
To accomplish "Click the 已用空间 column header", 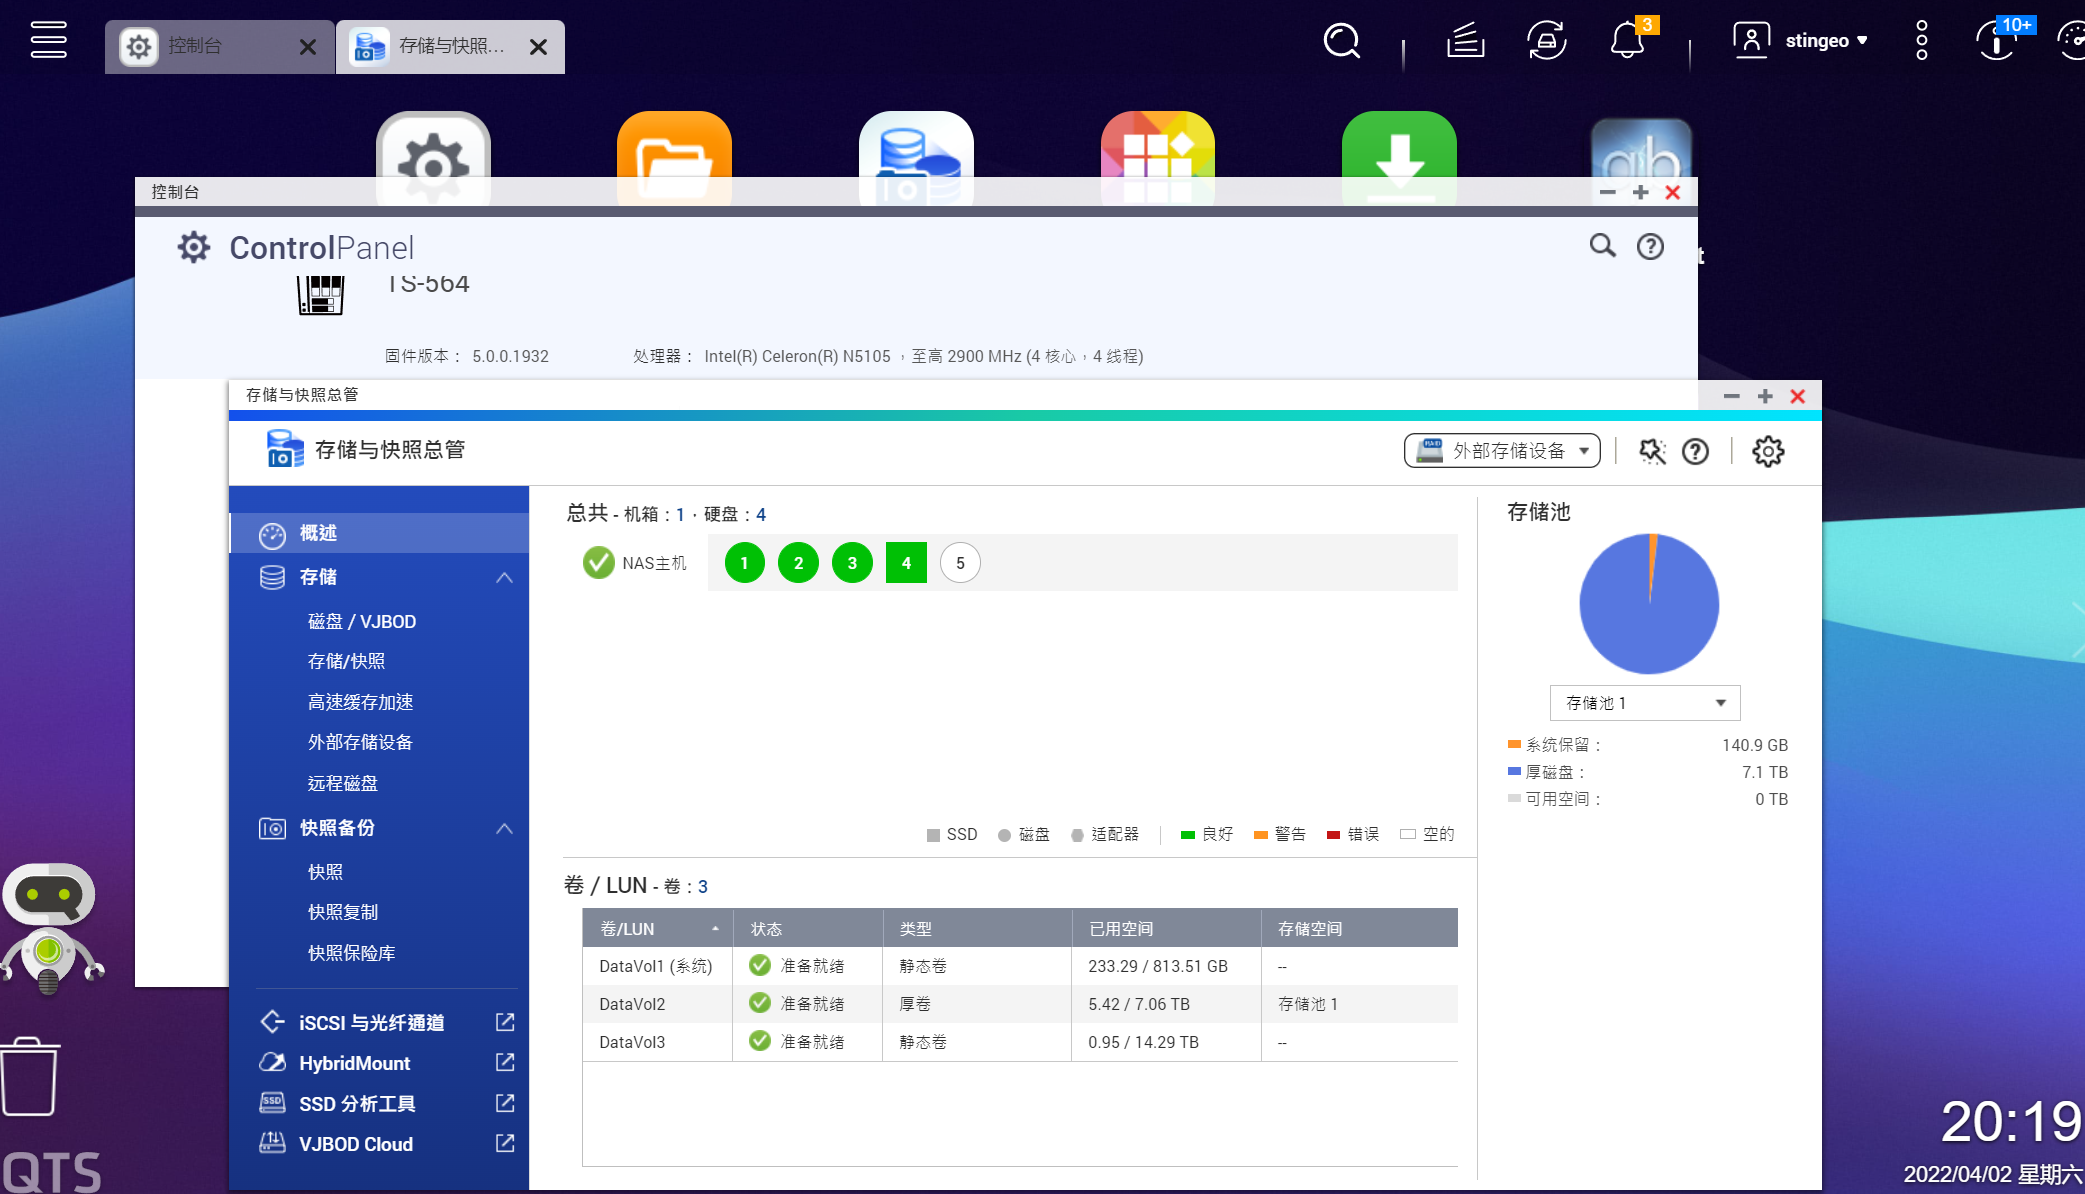I will 1166,928.
